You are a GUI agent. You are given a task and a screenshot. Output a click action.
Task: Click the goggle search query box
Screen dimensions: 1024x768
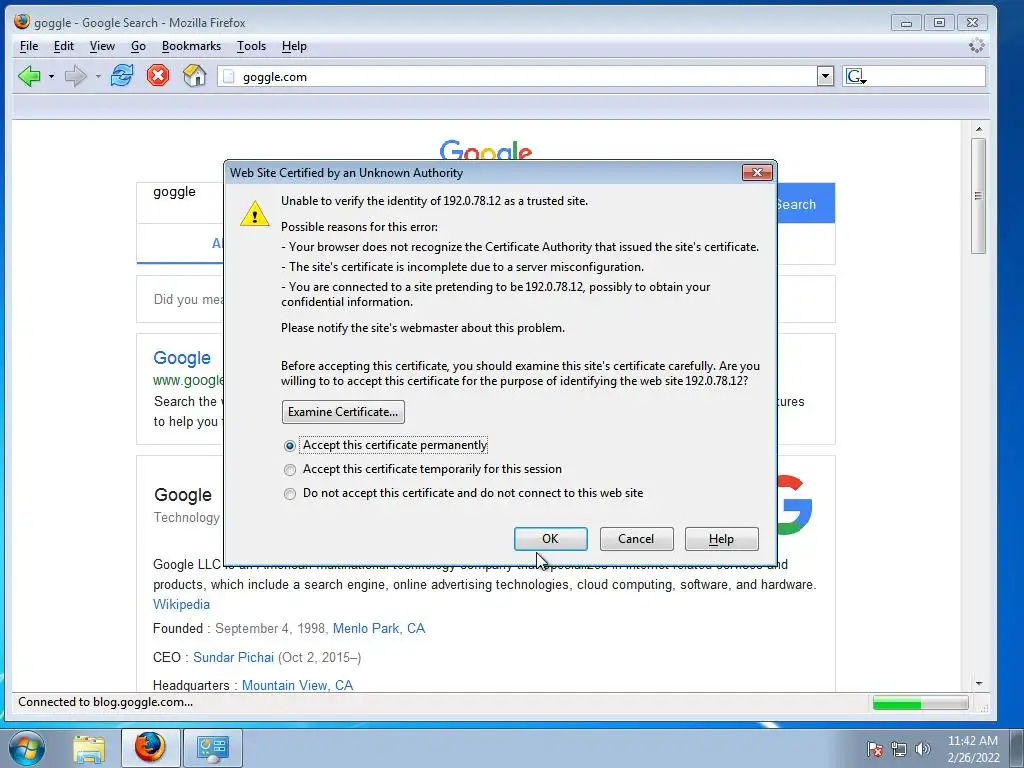pyautogui.click(x=180, y=203)
